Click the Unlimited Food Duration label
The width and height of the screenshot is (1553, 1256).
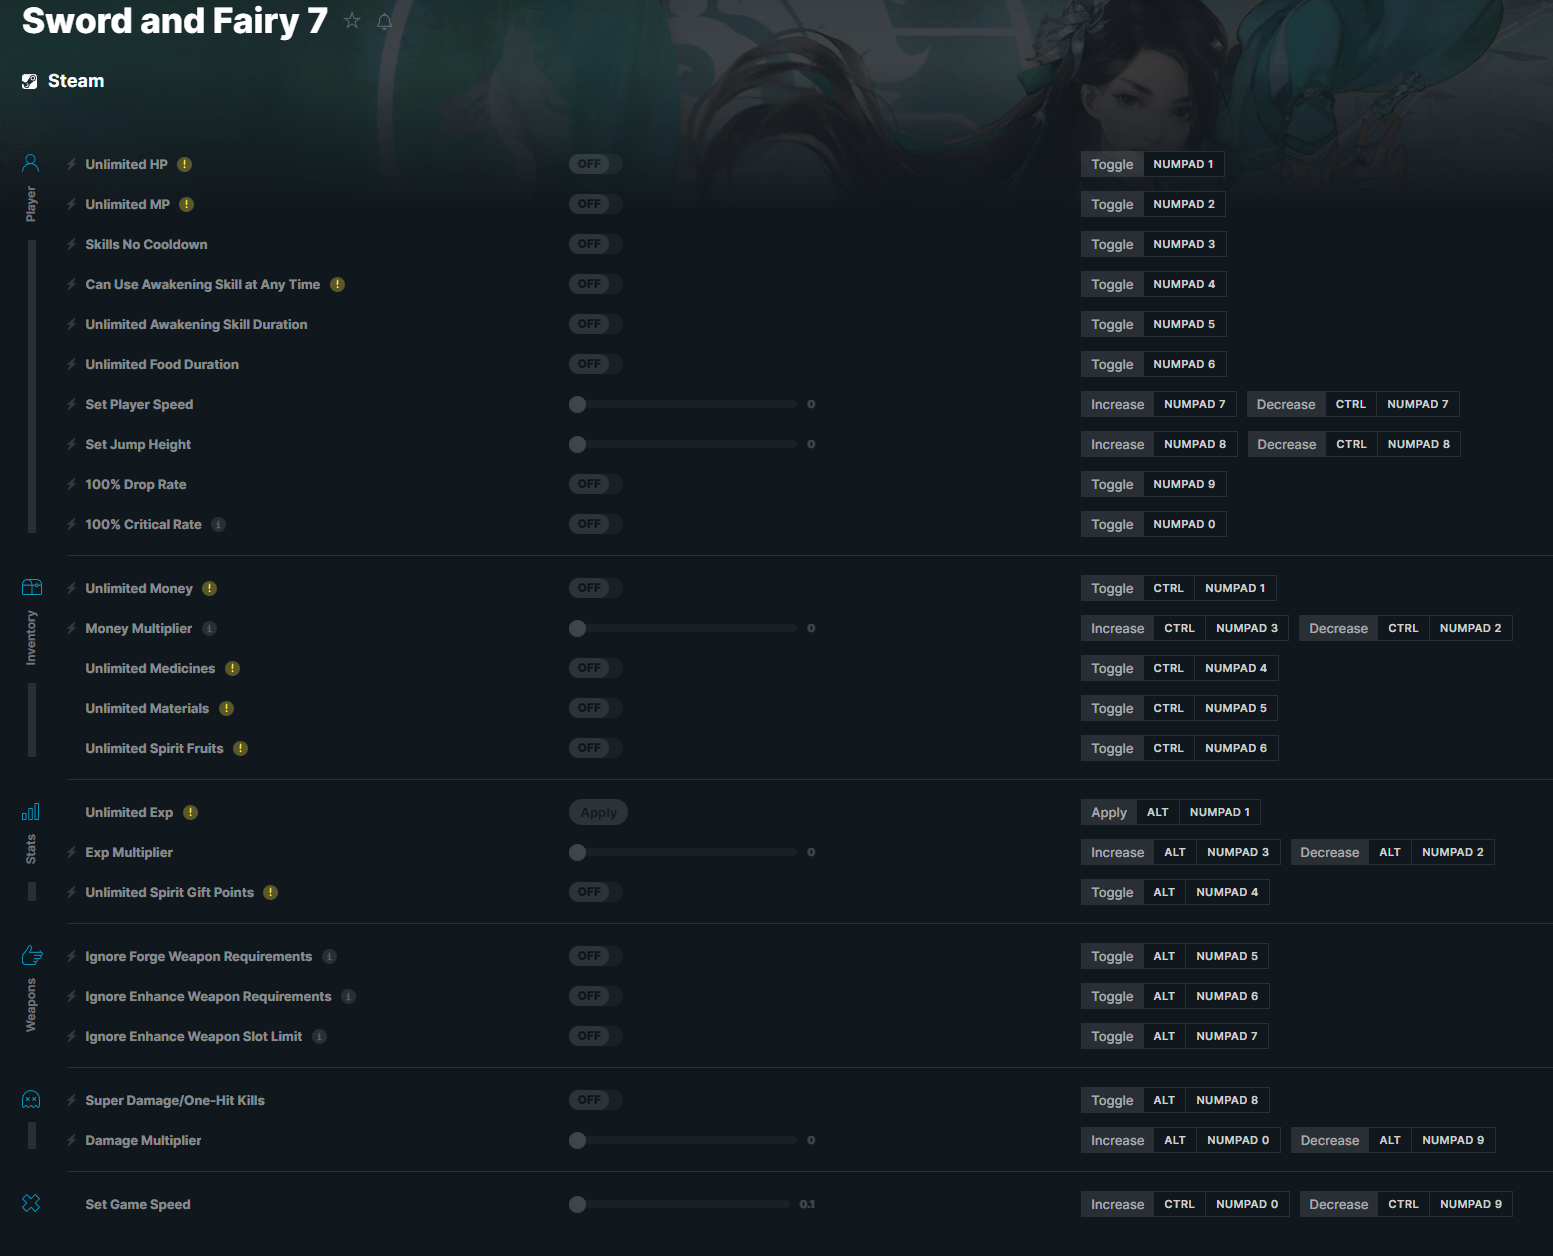click(162, 364)
